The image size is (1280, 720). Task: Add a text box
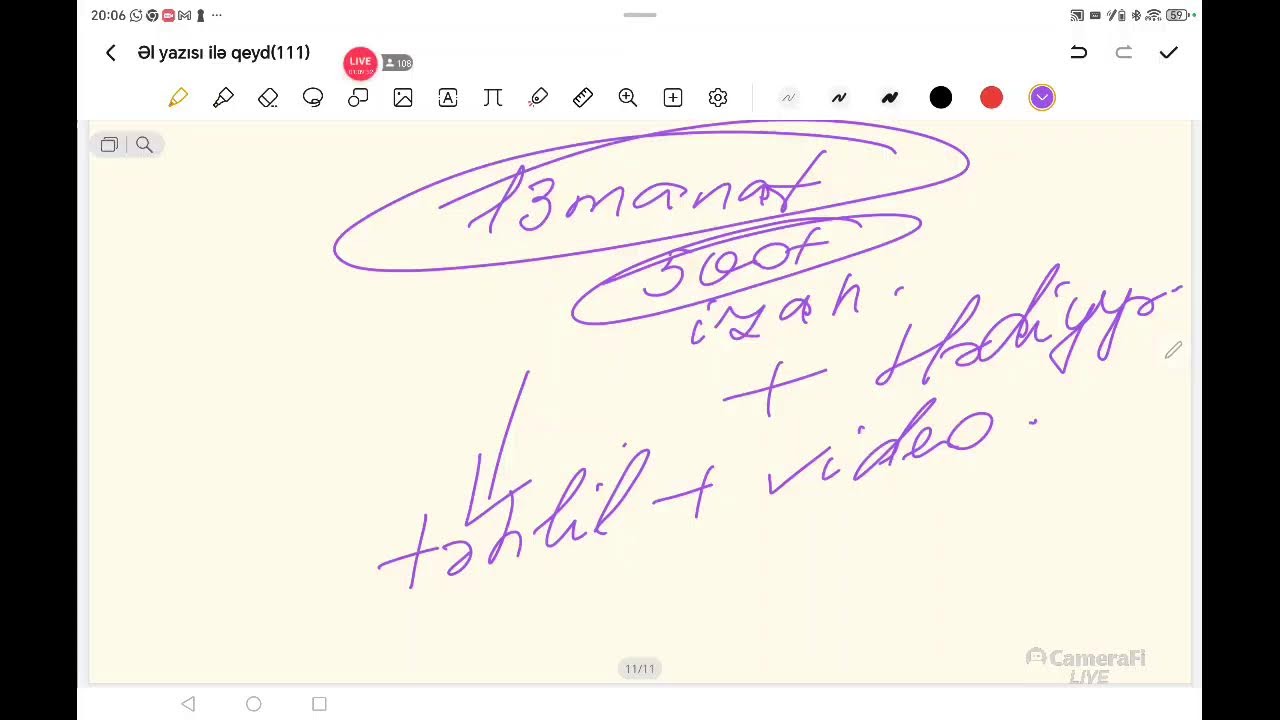[x=448, y=97]
